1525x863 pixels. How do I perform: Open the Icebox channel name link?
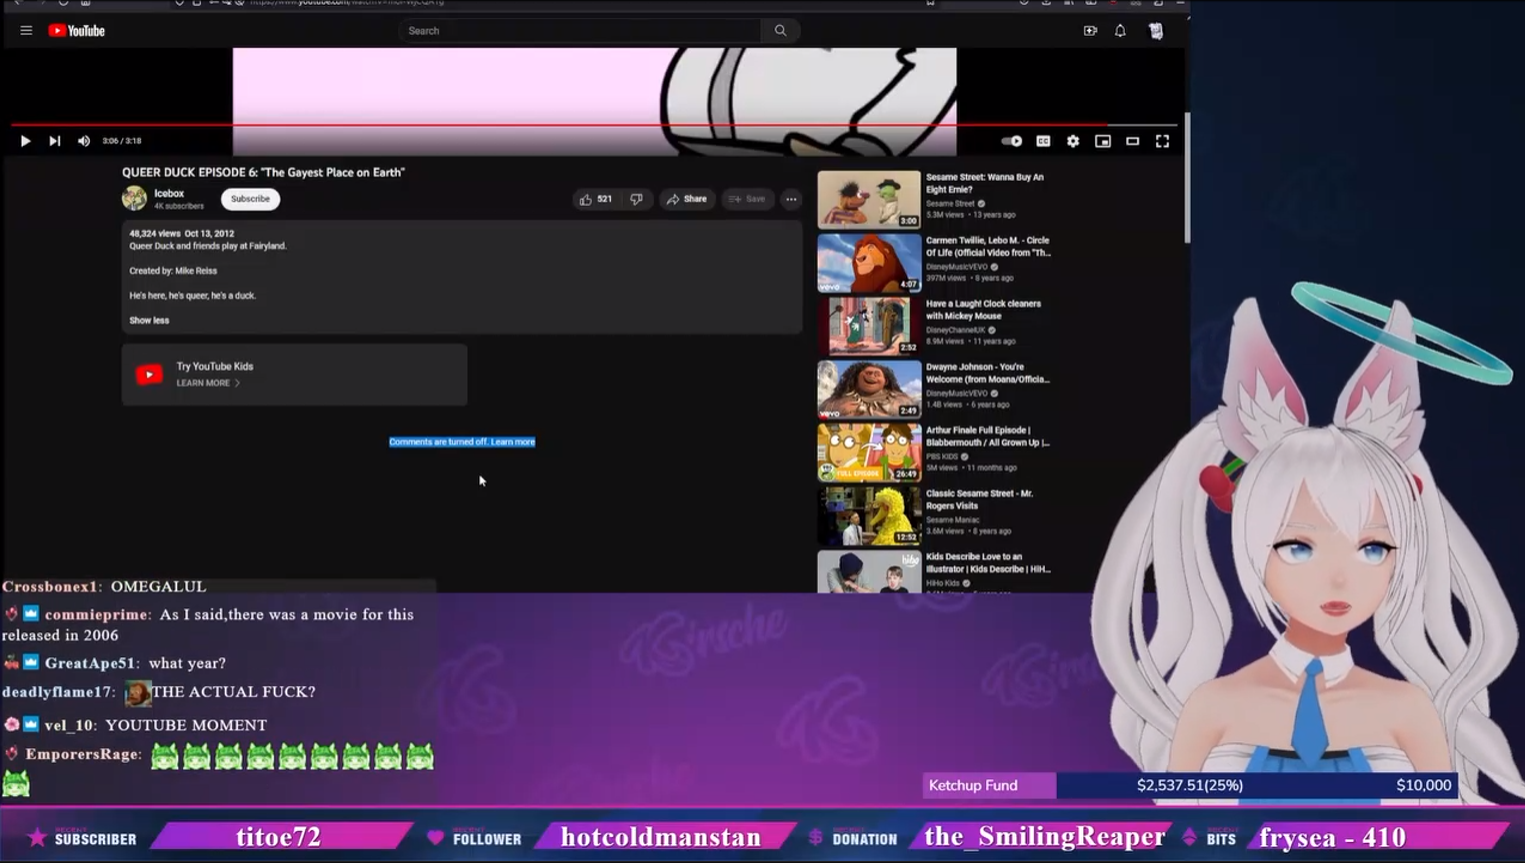169,193
